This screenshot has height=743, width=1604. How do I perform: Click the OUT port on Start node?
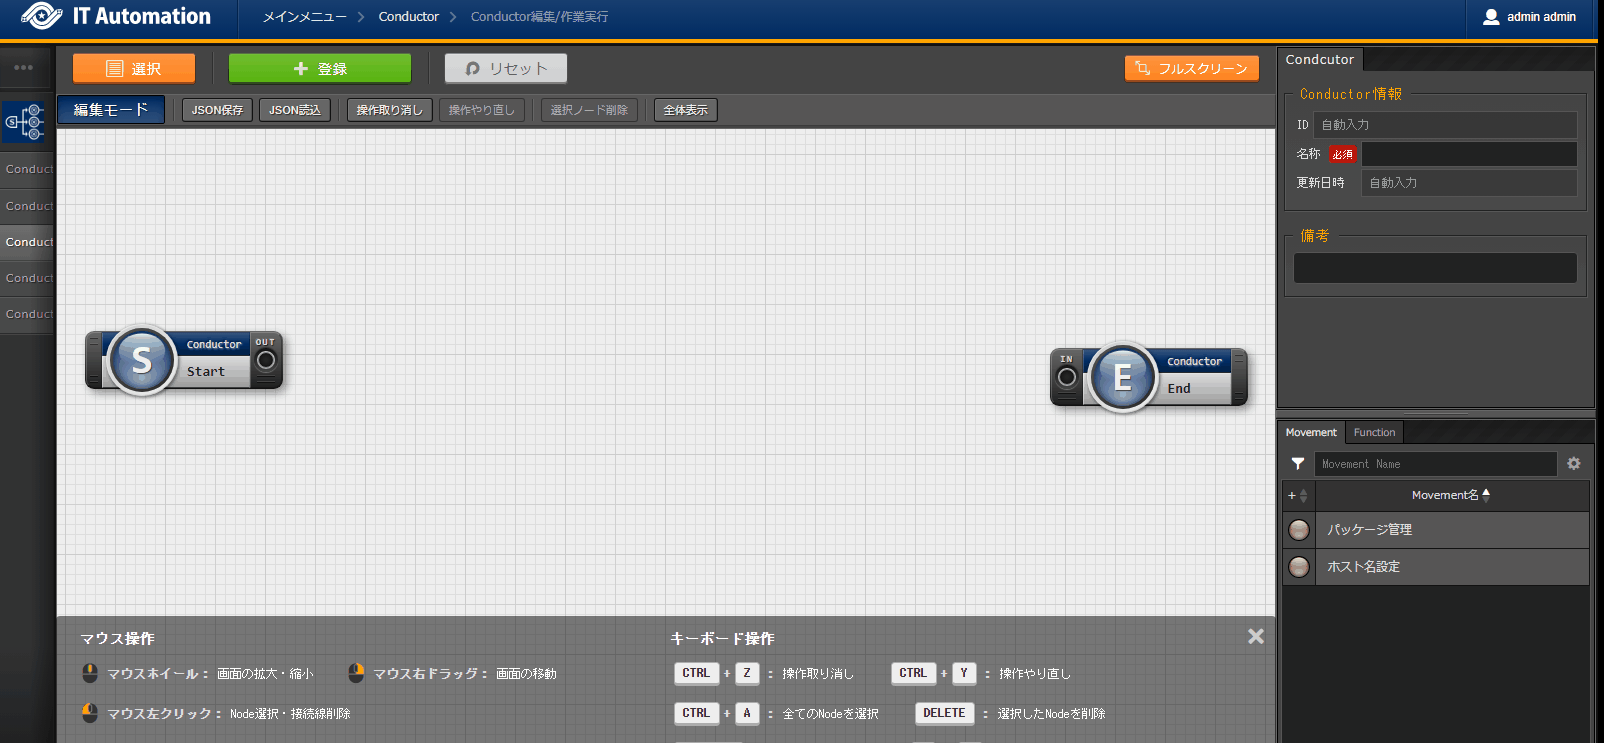pyautogui.click(x=266, y=360)
